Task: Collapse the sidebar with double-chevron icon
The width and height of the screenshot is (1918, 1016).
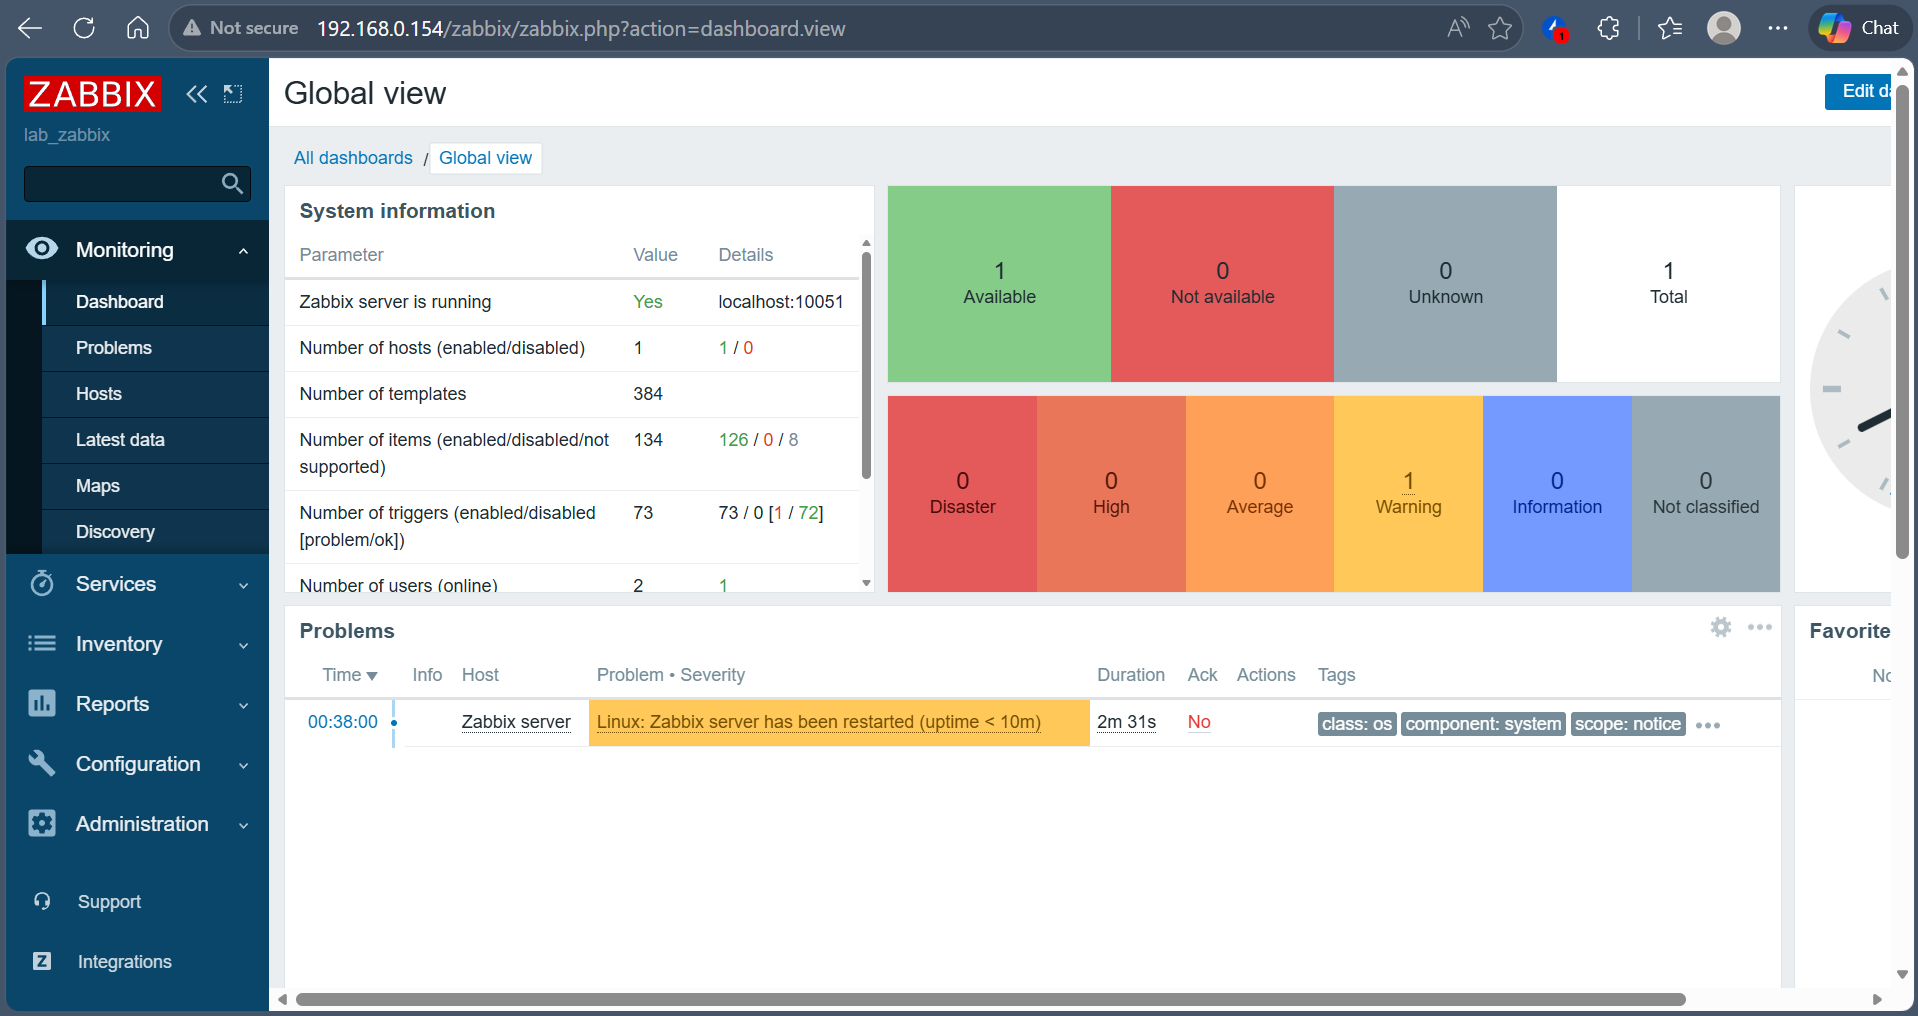Action: point(197,94)
